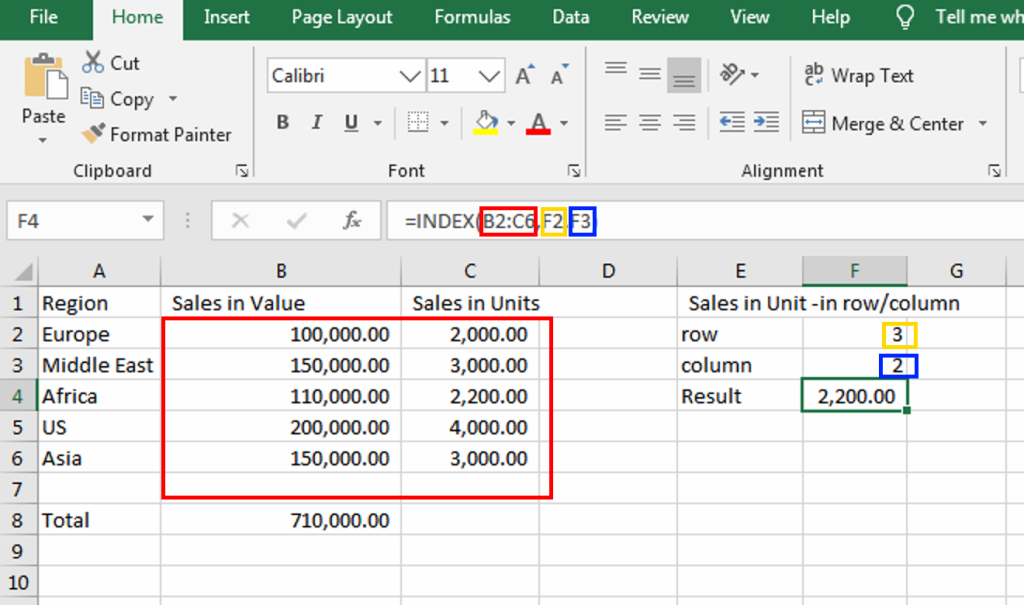Switch to the Formulas tab
Image resolution: width=1024 pixels, height=605 pixels.
pyautogui.click(x=472, y=17)
